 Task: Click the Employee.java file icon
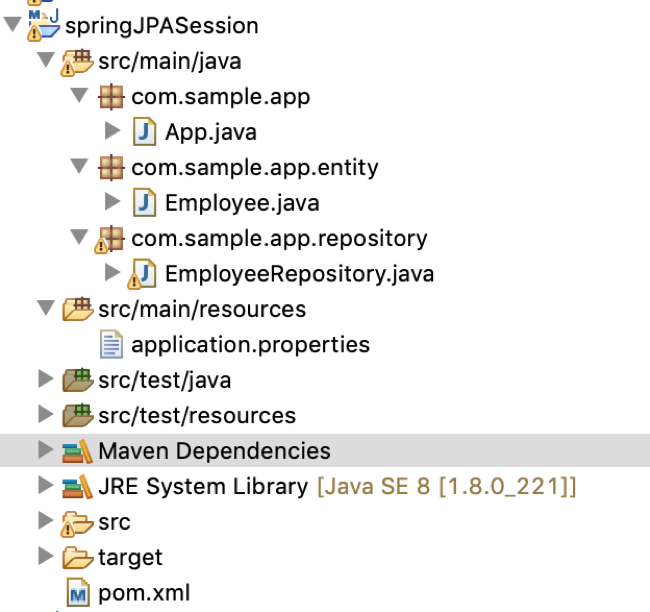point(144,202)
